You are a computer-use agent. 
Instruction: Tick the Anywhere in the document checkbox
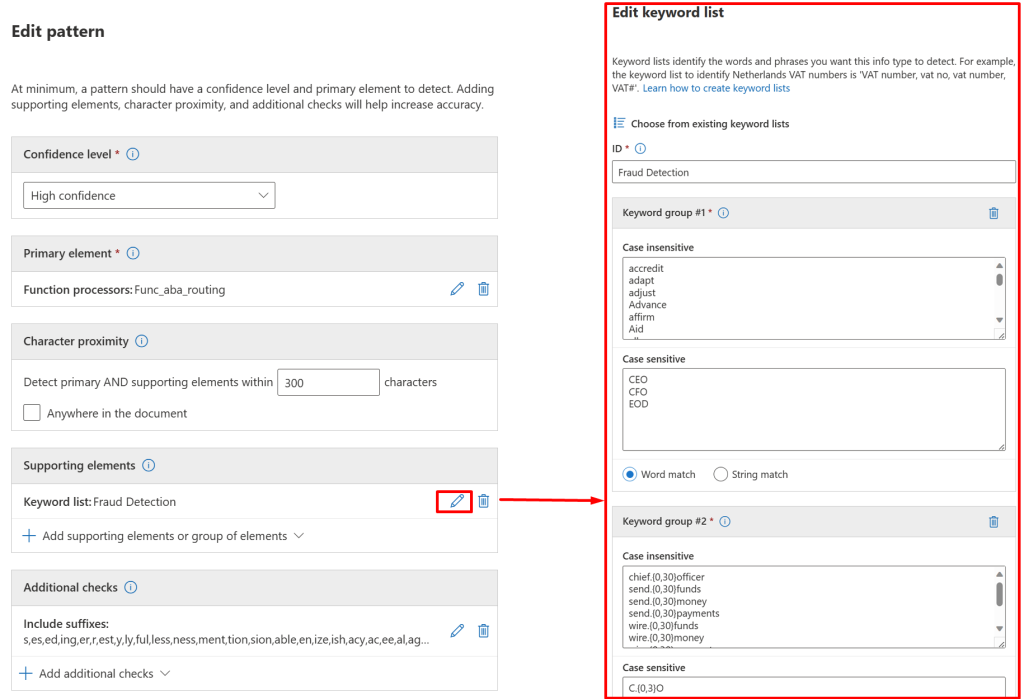point(32,413)
